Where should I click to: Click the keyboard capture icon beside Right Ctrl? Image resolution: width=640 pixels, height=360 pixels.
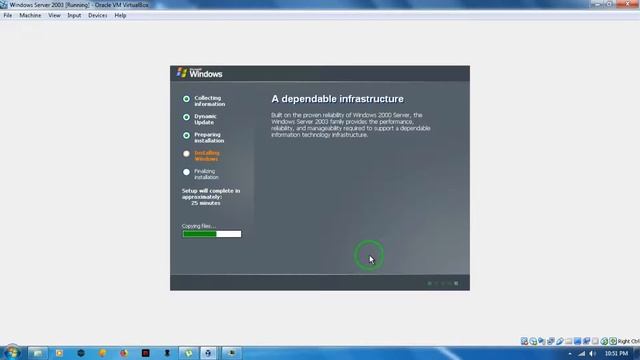point(613,341)
